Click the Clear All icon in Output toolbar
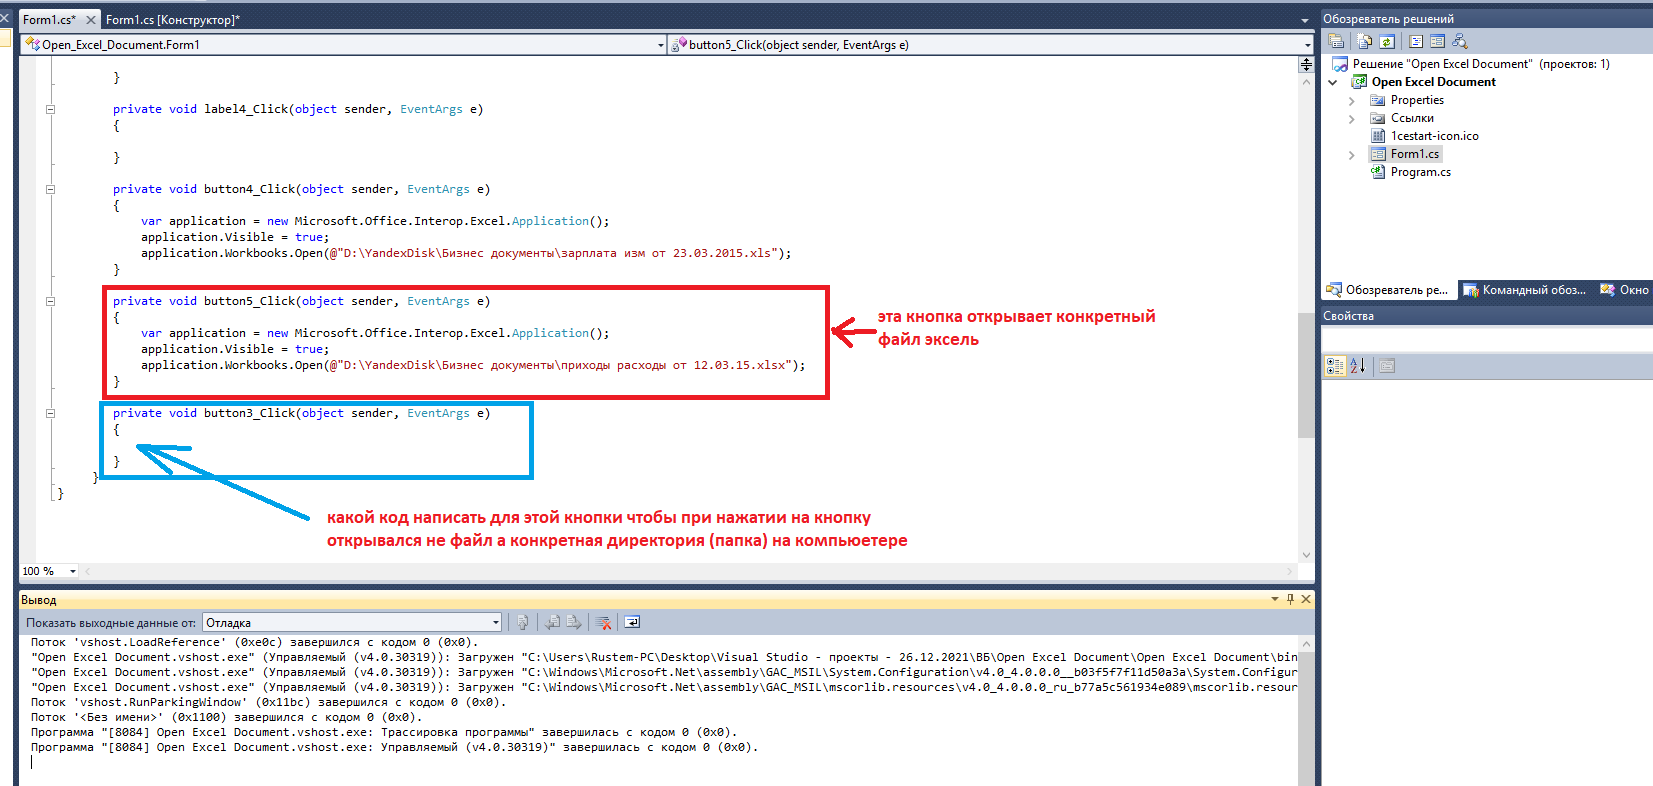 (604, 622)
